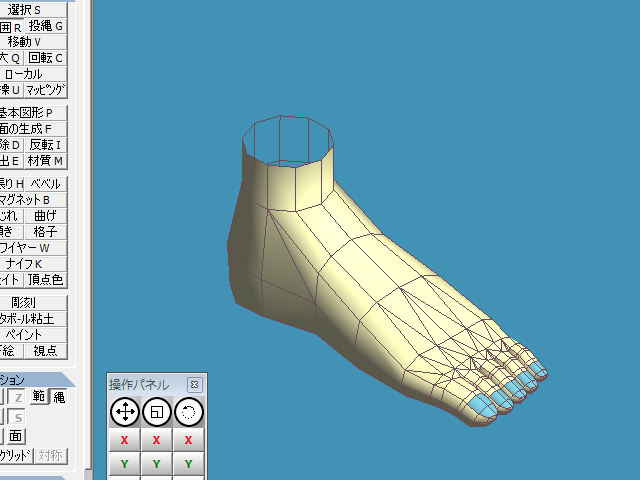The height and width of the screenshot is (480, 640).
Task: Choose the 投縄 G lasso tool
Action: click(x=46, y=26)
